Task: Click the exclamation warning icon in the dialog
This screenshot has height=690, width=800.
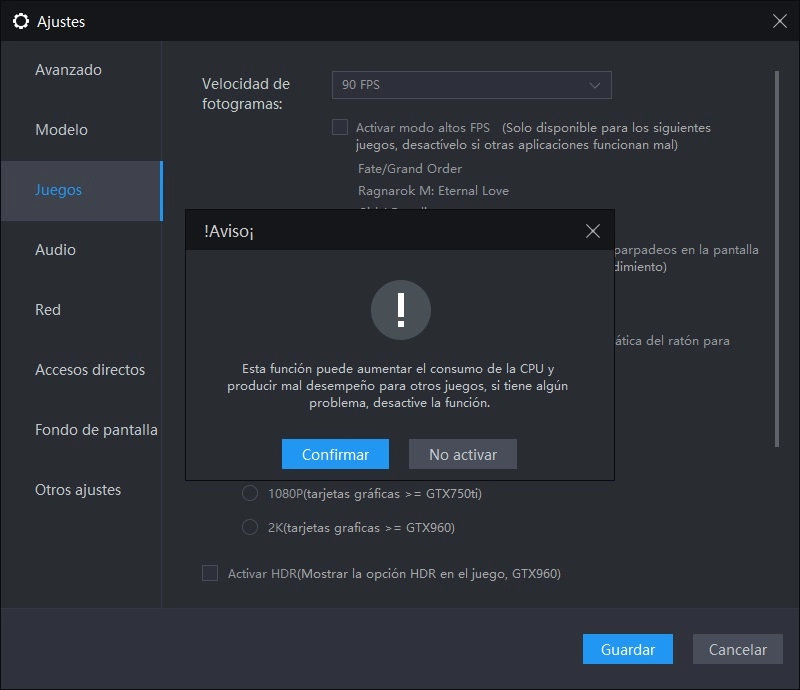Action: pyautogui.click(x=400, y=310)
